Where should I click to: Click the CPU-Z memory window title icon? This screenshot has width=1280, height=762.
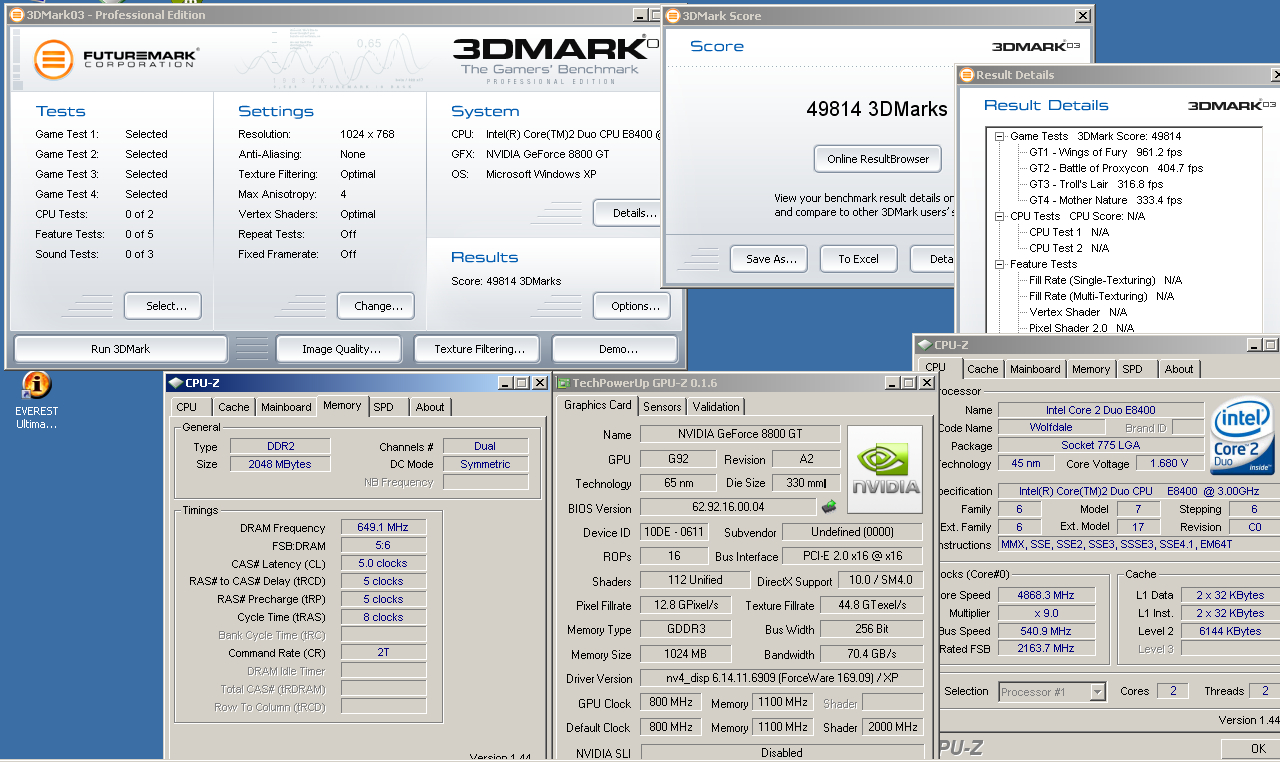tap(175, 382)
